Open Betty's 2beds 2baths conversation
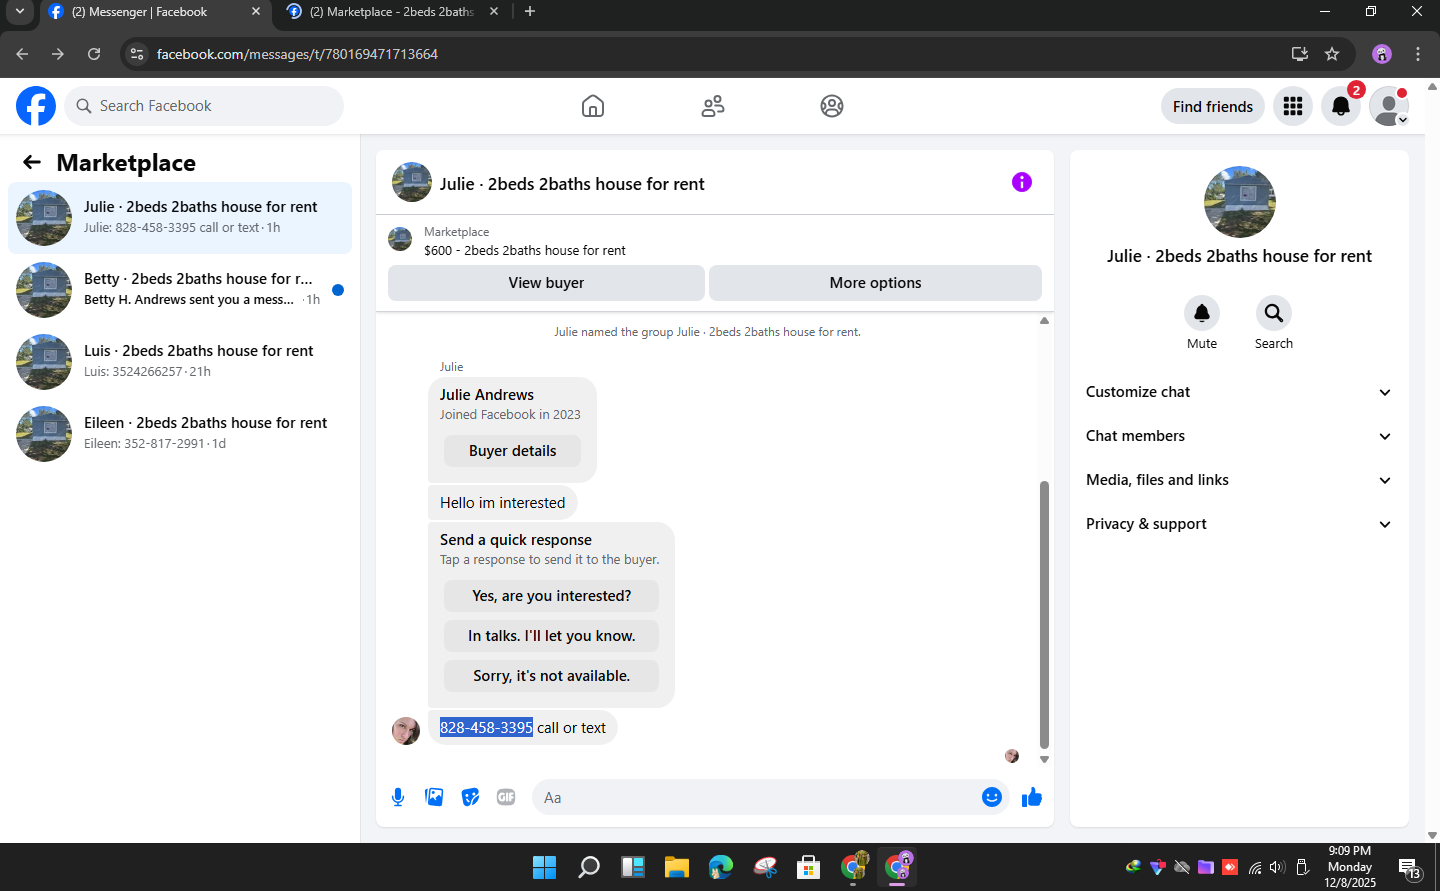This screenshot has width=1440, height=891. click(180, 290)
